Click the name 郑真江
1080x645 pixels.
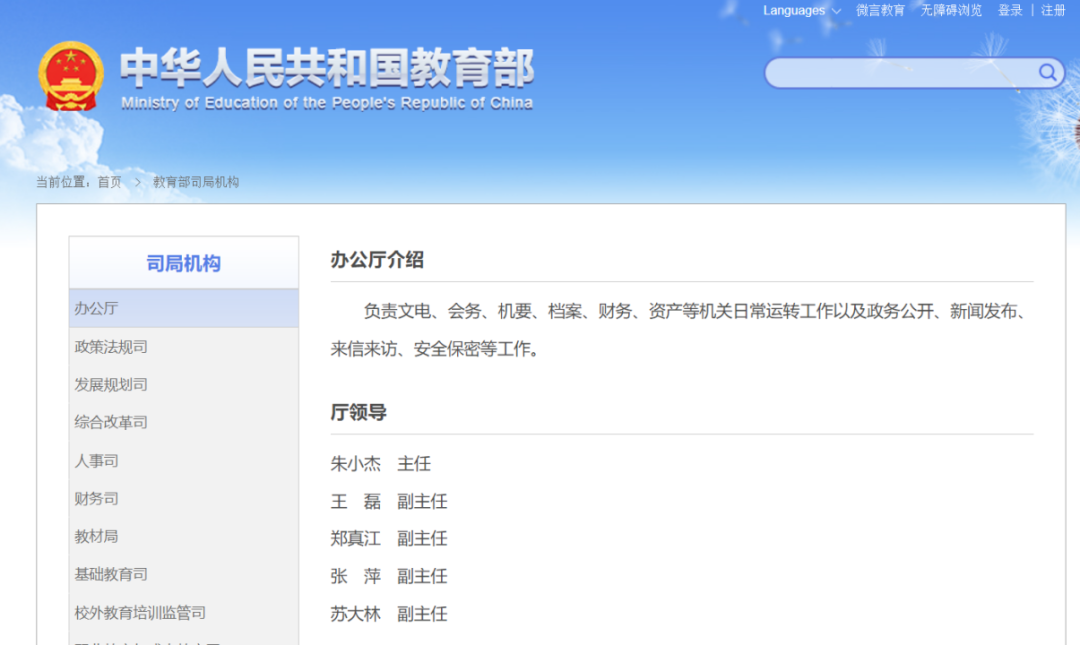tap(355, 538)
